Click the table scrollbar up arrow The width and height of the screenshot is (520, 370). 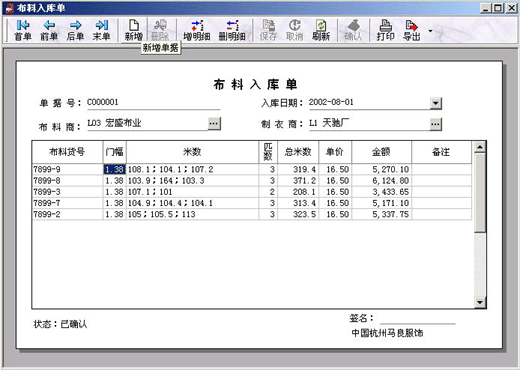point(480,147)
